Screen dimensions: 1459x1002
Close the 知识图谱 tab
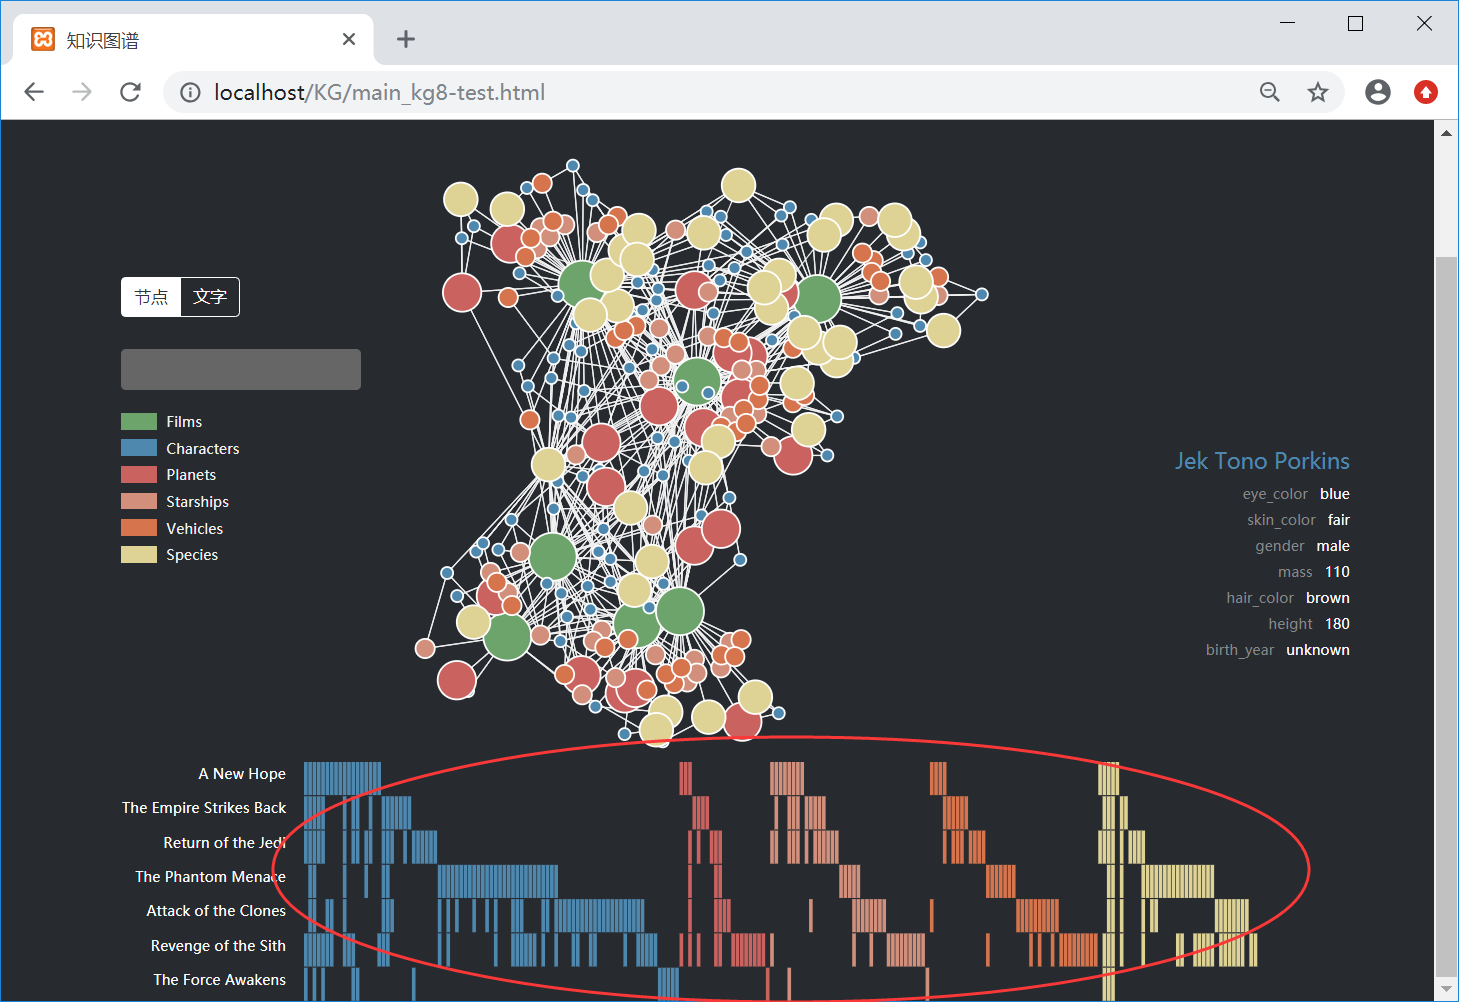click(349, 39)
